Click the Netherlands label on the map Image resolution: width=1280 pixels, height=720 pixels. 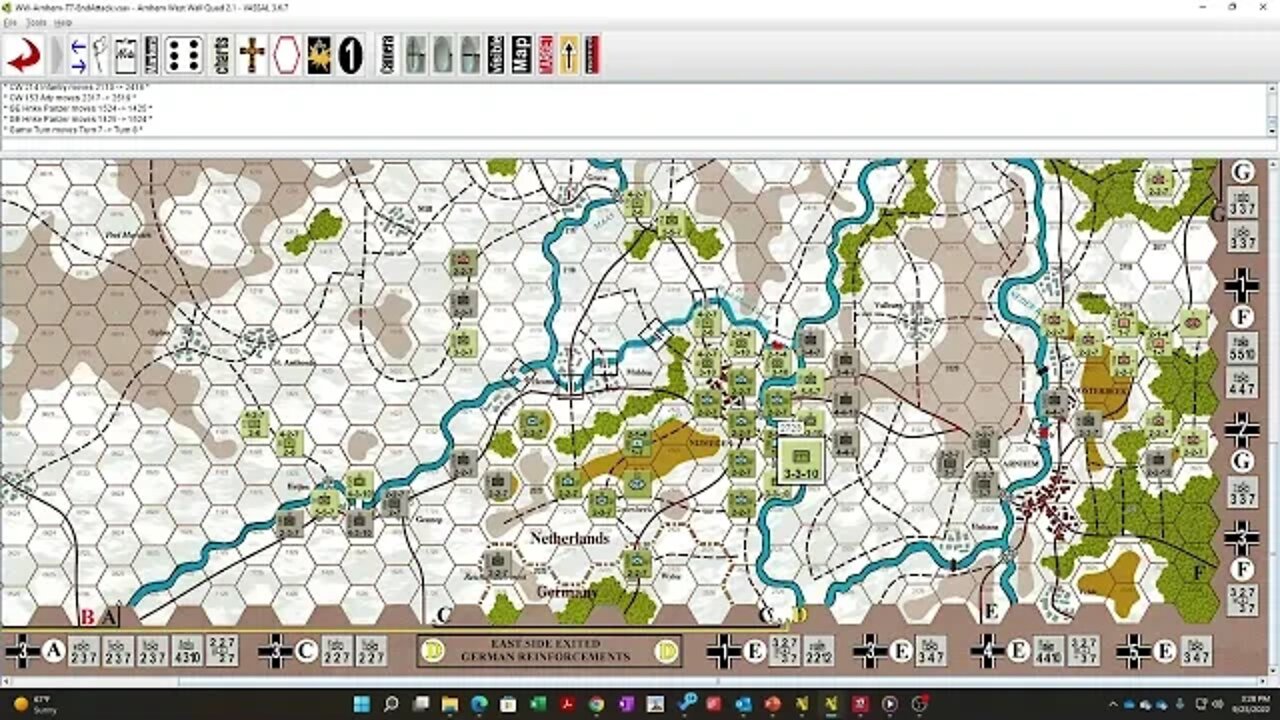point(569,538)
